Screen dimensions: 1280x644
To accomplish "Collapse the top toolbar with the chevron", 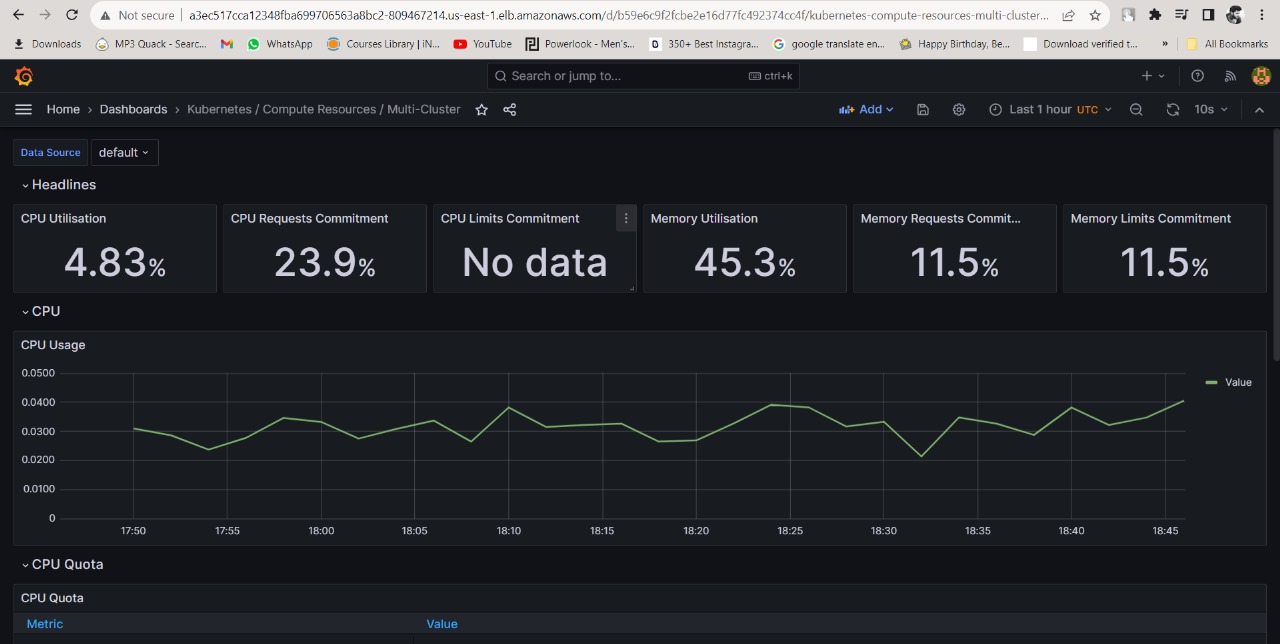I will click(1259, 110).
